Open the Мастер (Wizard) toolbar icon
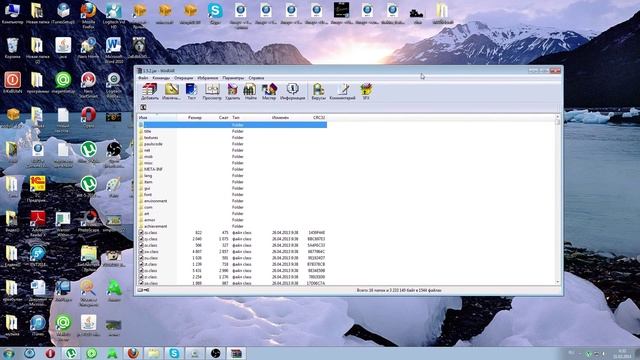The height and width of the screenshot is (360, 640). [269, 91]
